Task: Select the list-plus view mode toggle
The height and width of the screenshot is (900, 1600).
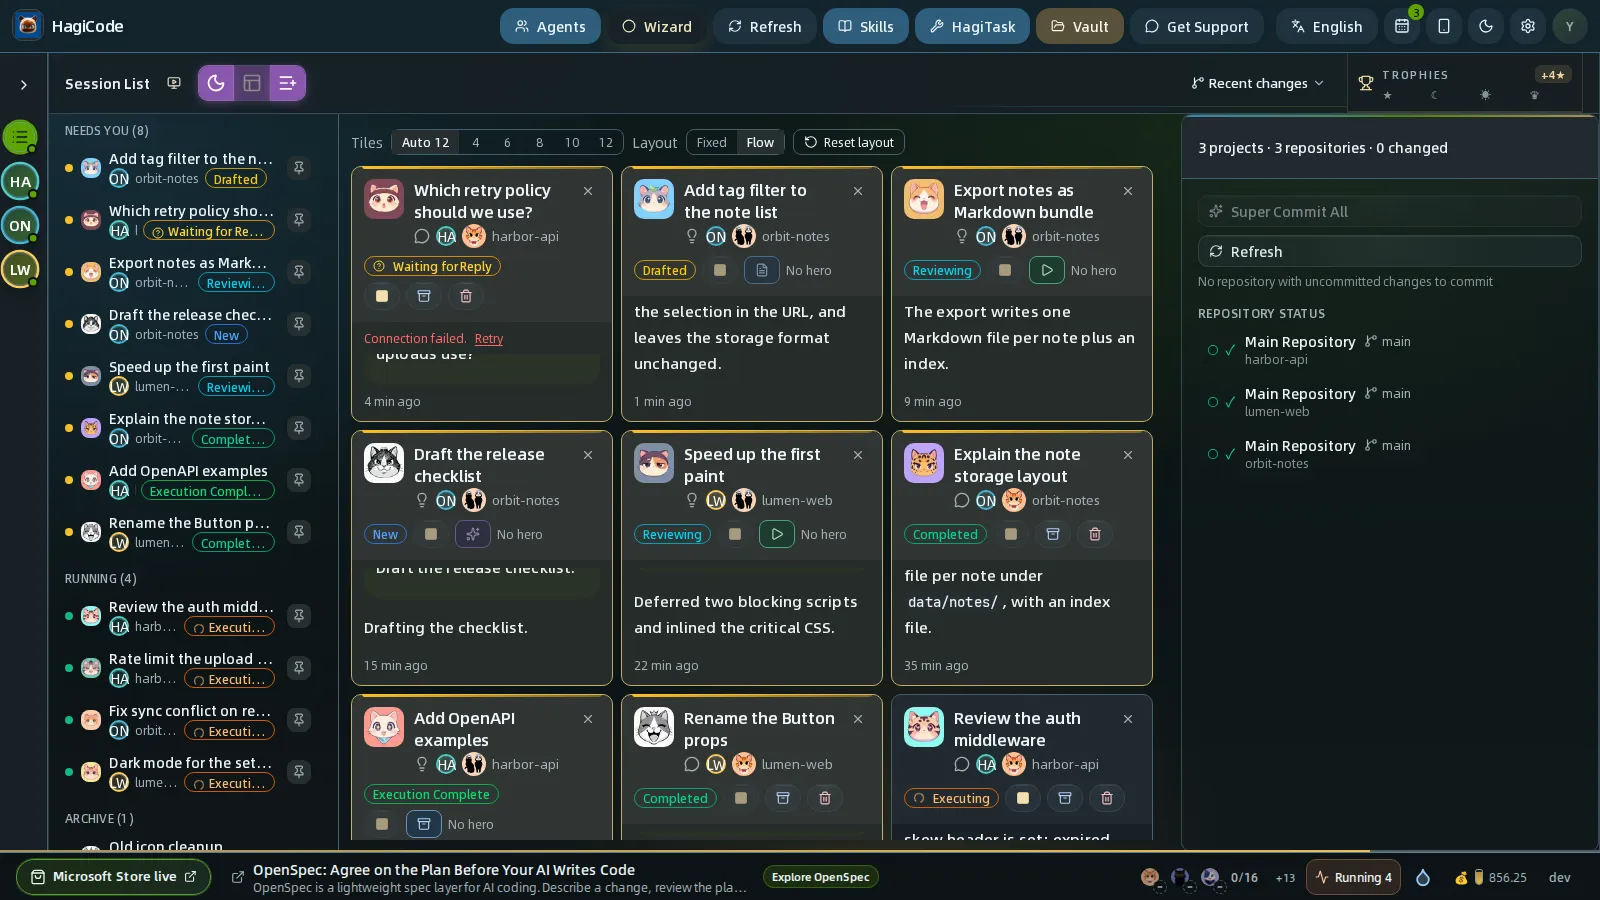Action: tap(287, 83)
